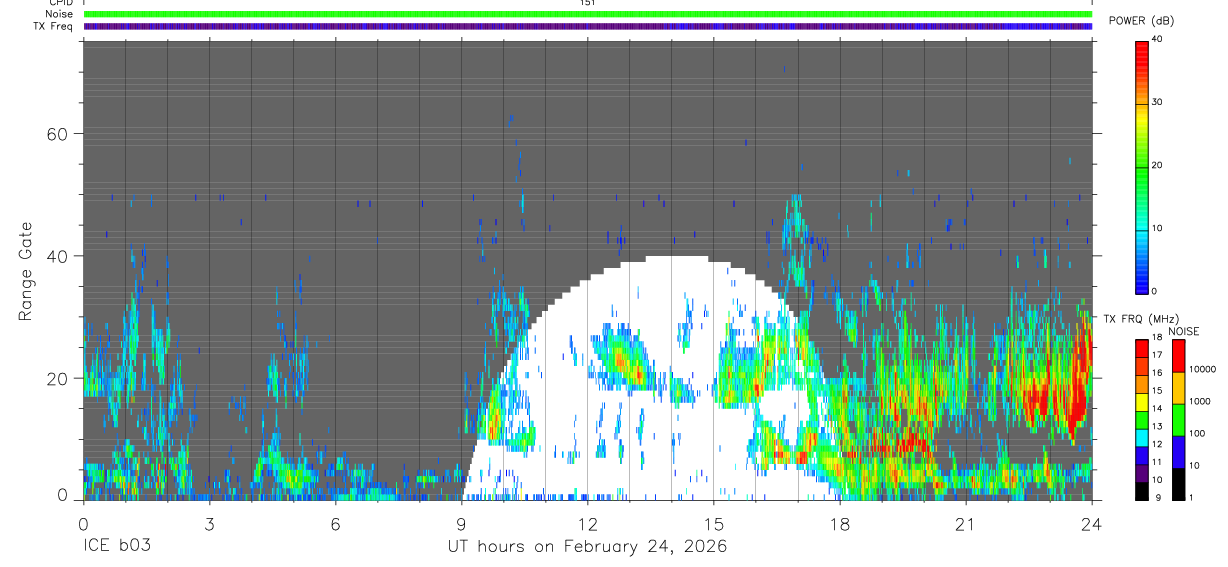Click the red 17–18 MHz TX FRQ swatch
1228x567 pixels.
point(1143,349)
